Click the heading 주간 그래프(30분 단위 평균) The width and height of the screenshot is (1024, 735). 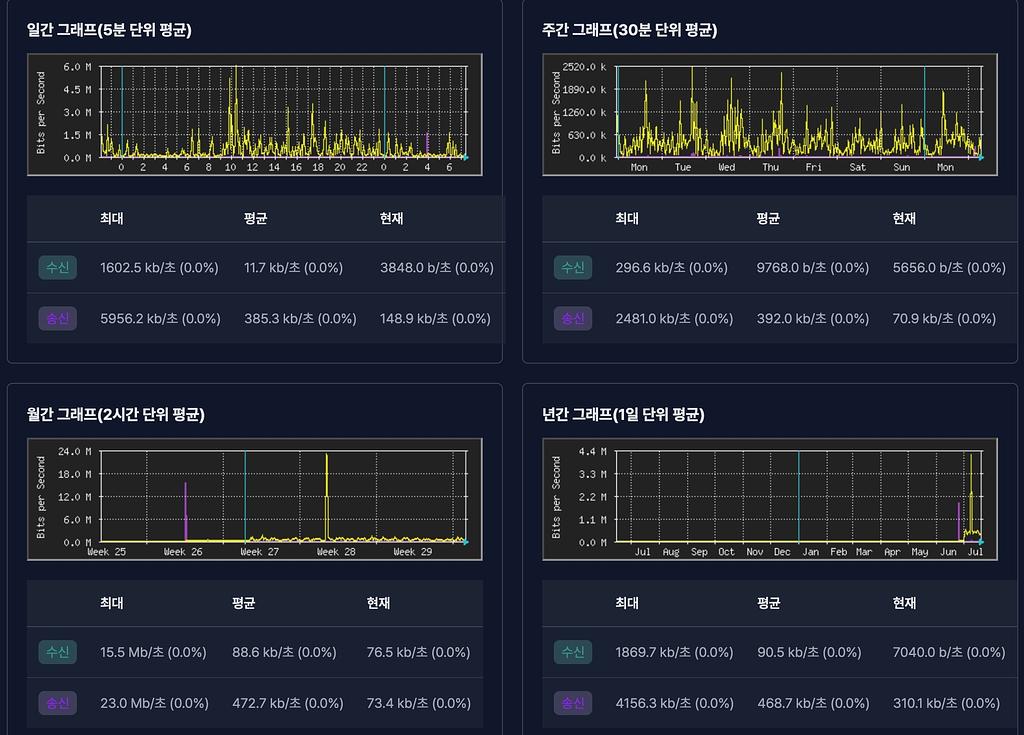click(x=630, y=30)
